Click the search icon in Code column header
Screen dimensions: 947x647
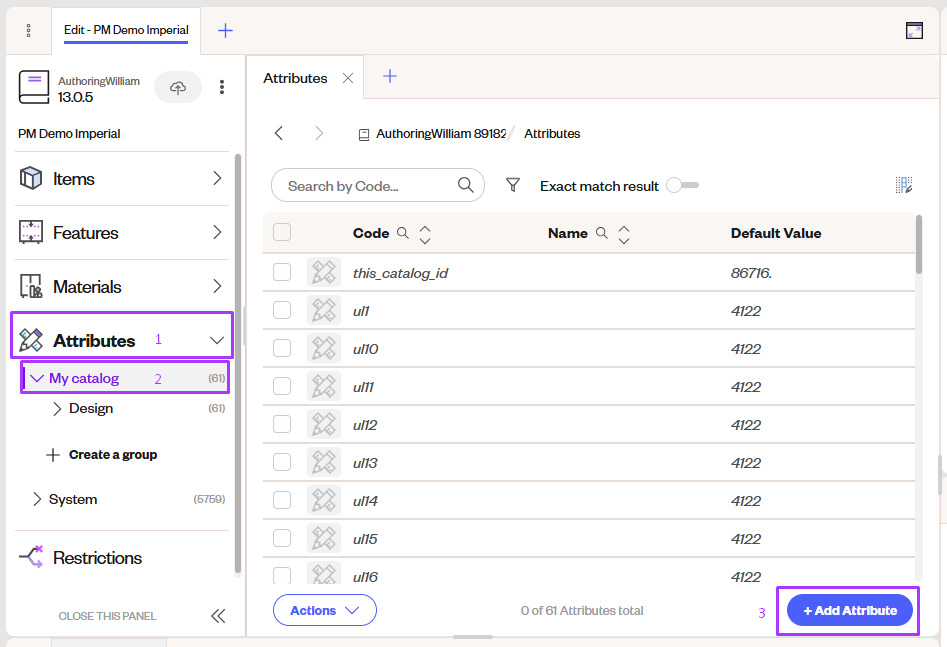click(403, 233)
